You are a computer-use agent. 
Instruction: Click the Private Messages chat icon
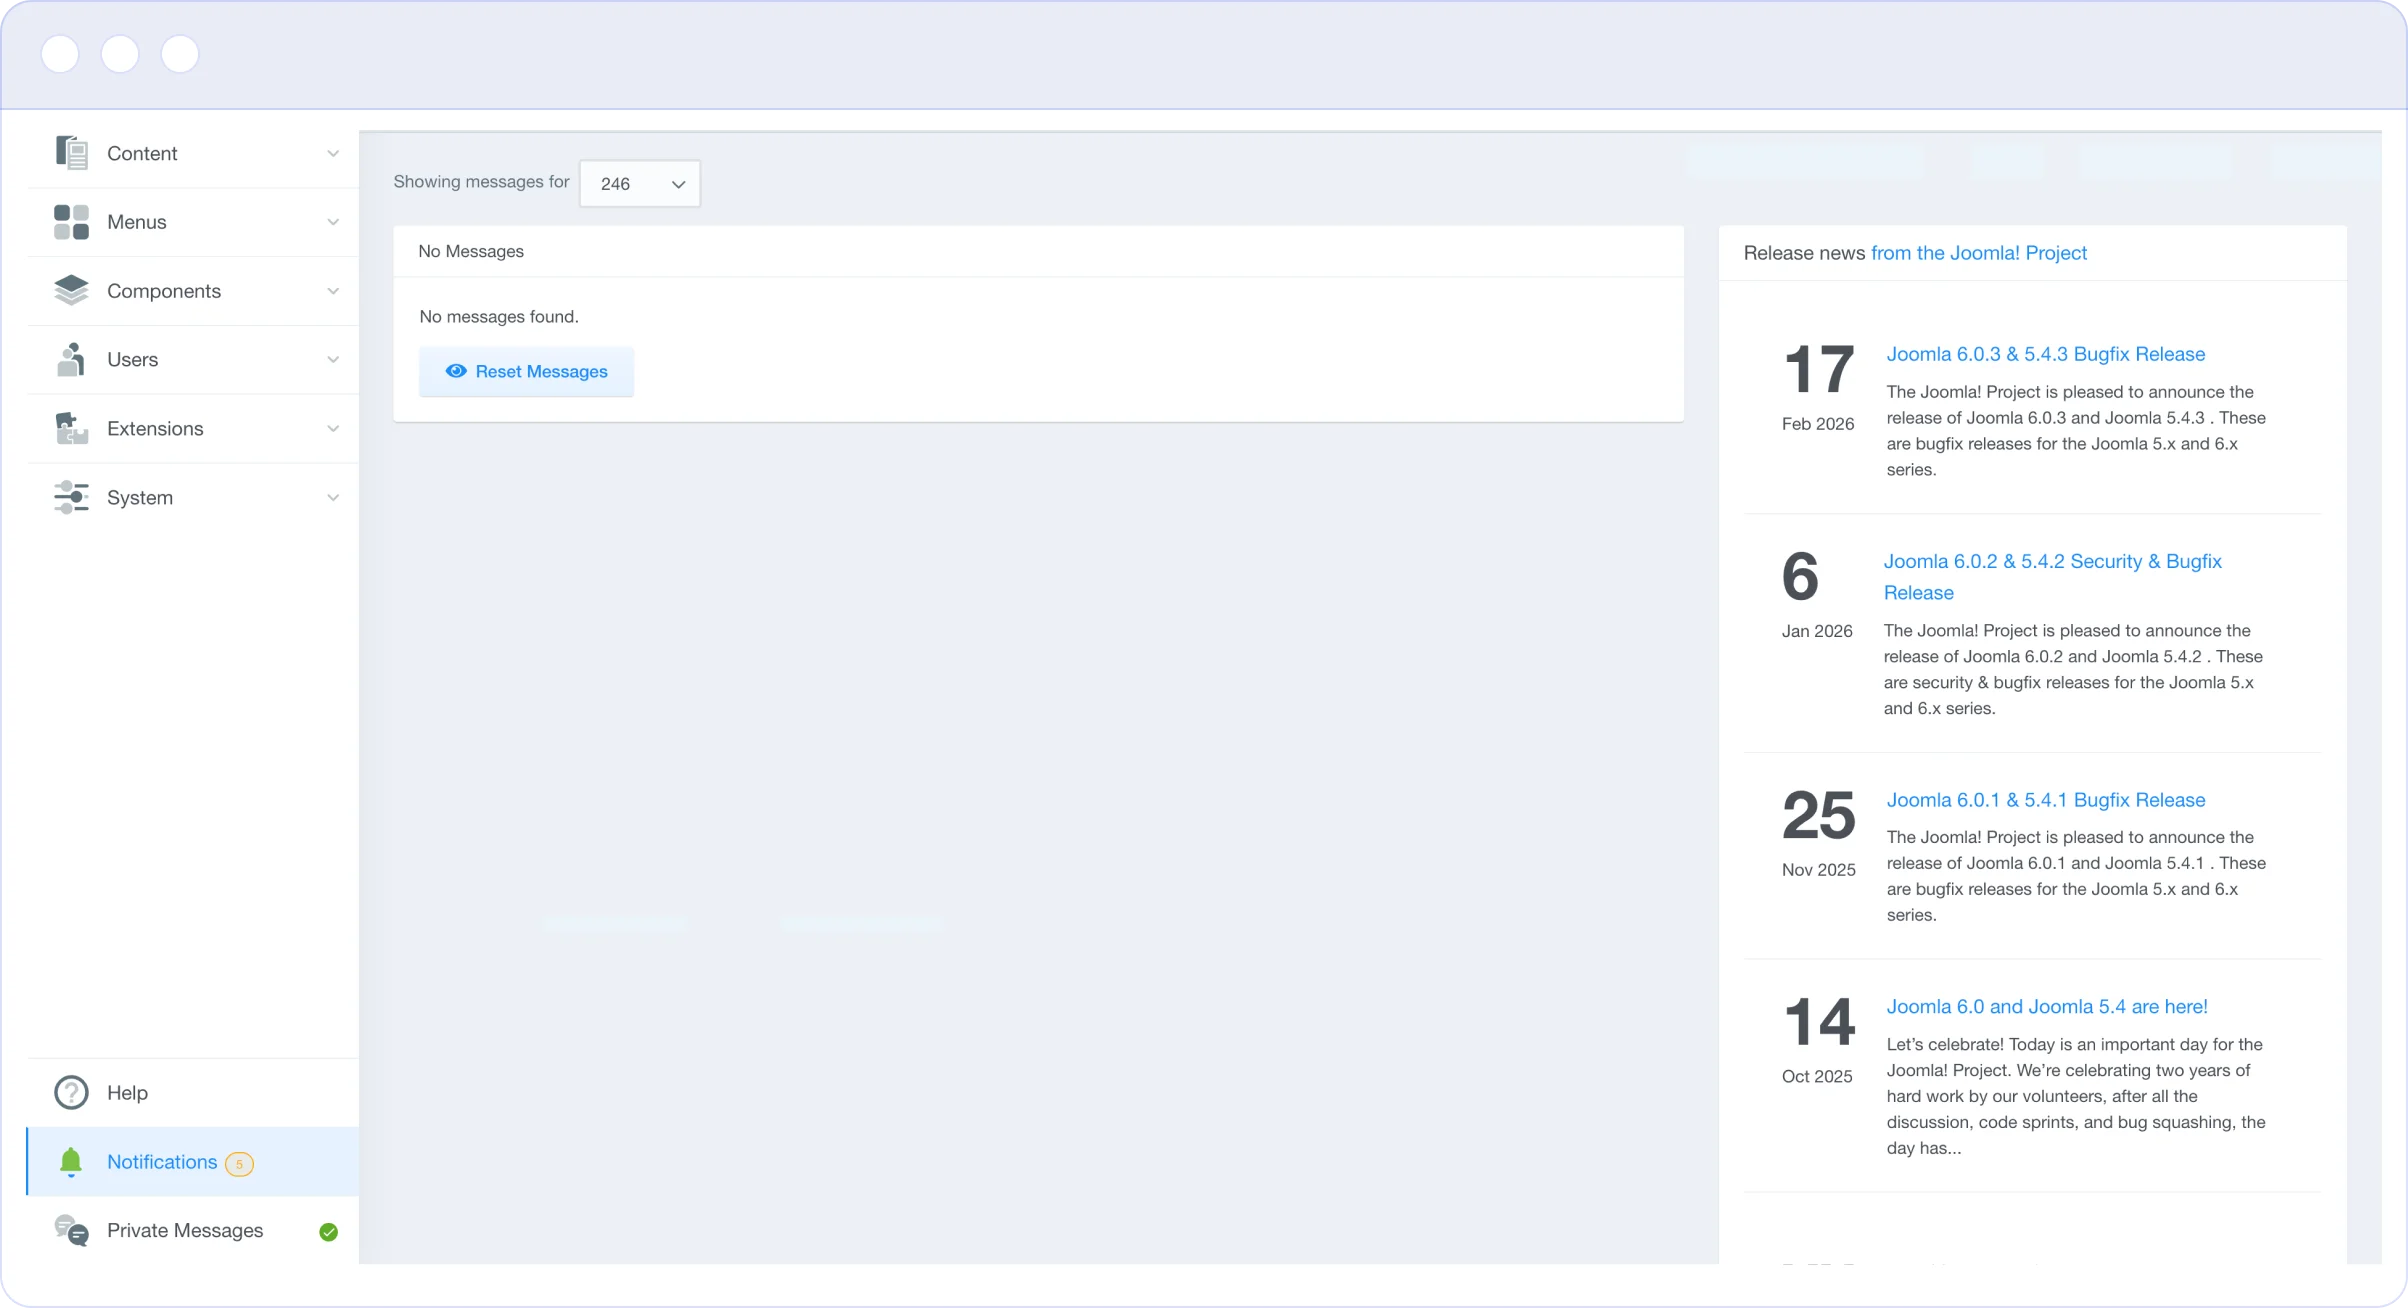pyautogui.click(x=71, y=1231)
